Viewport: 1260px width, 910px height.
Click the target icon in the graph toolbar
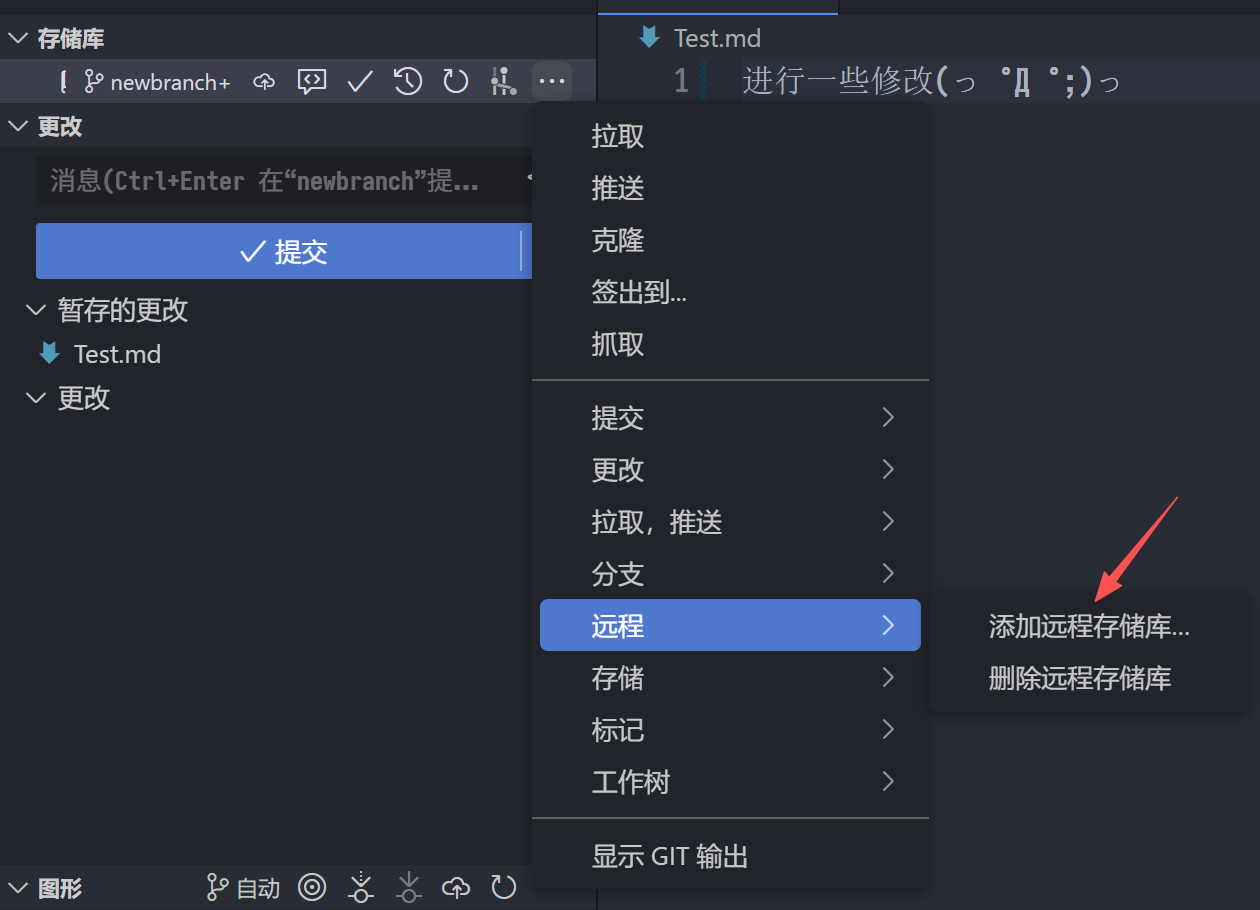coord(312,888)
